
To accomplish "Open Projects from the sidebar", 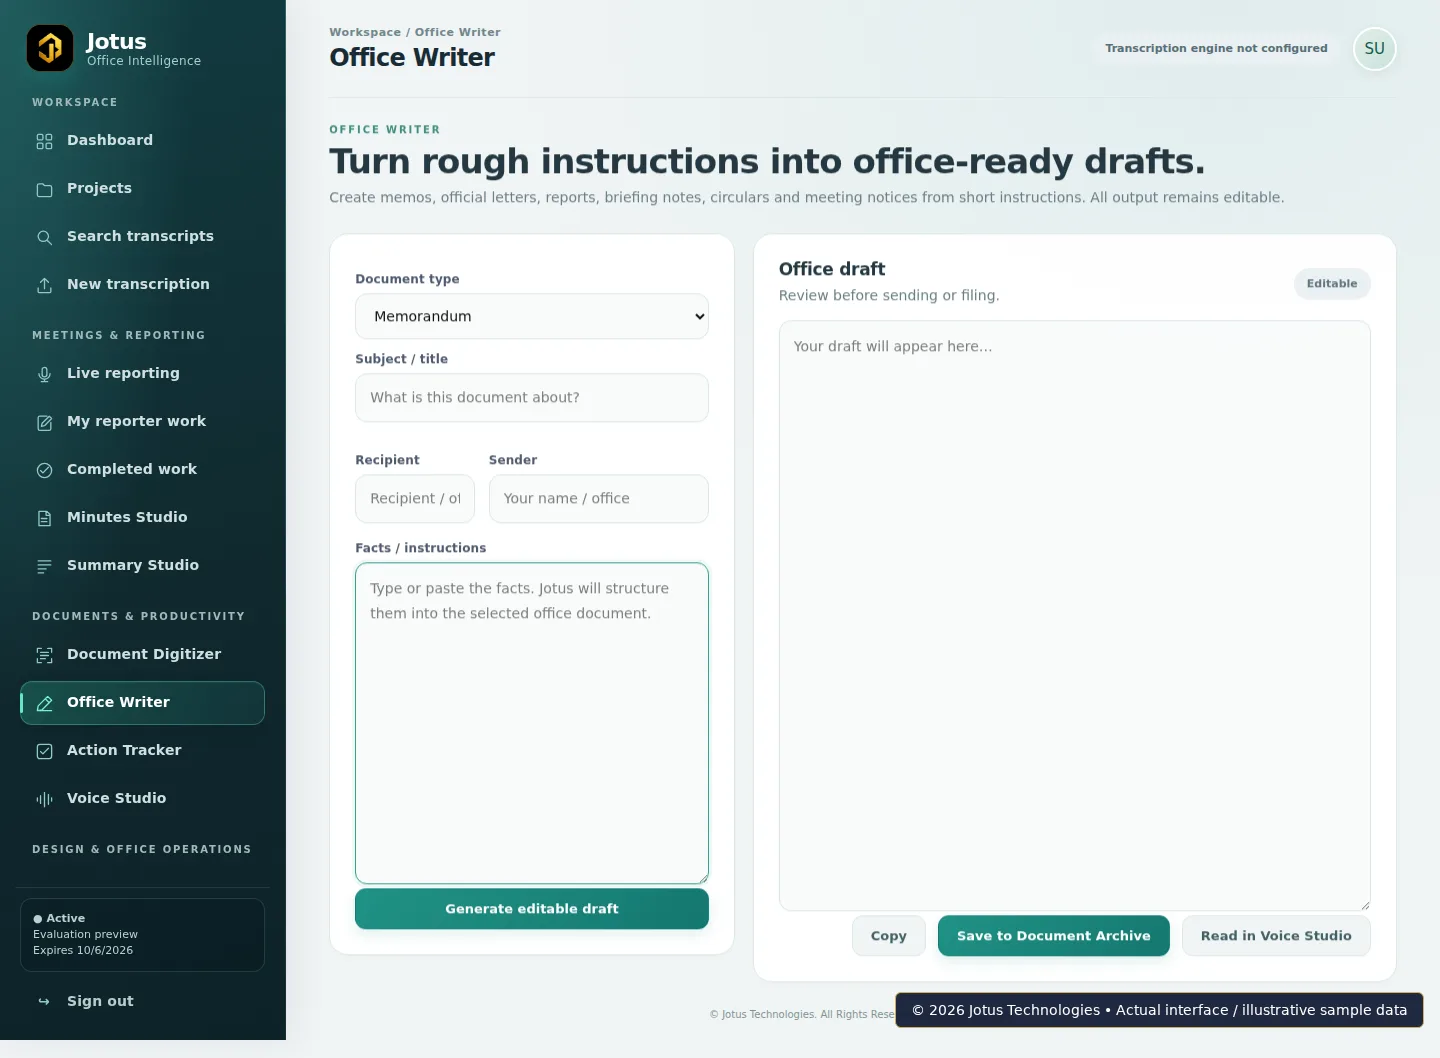I will [x=142, y=188].
